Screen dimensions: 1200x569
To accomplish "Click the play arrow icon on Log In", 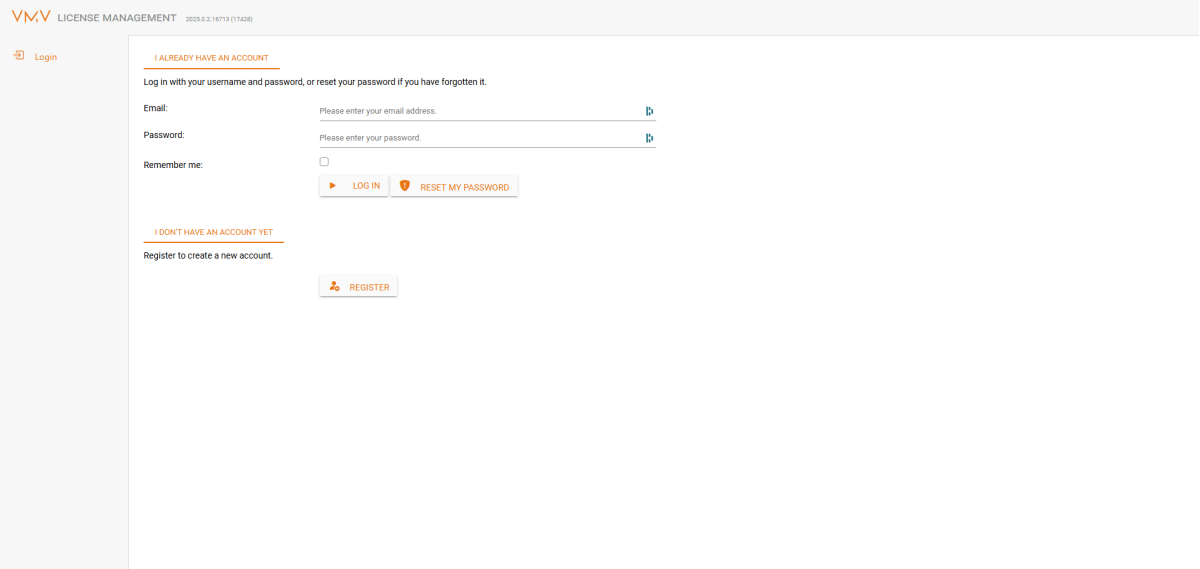I will 333,186.
